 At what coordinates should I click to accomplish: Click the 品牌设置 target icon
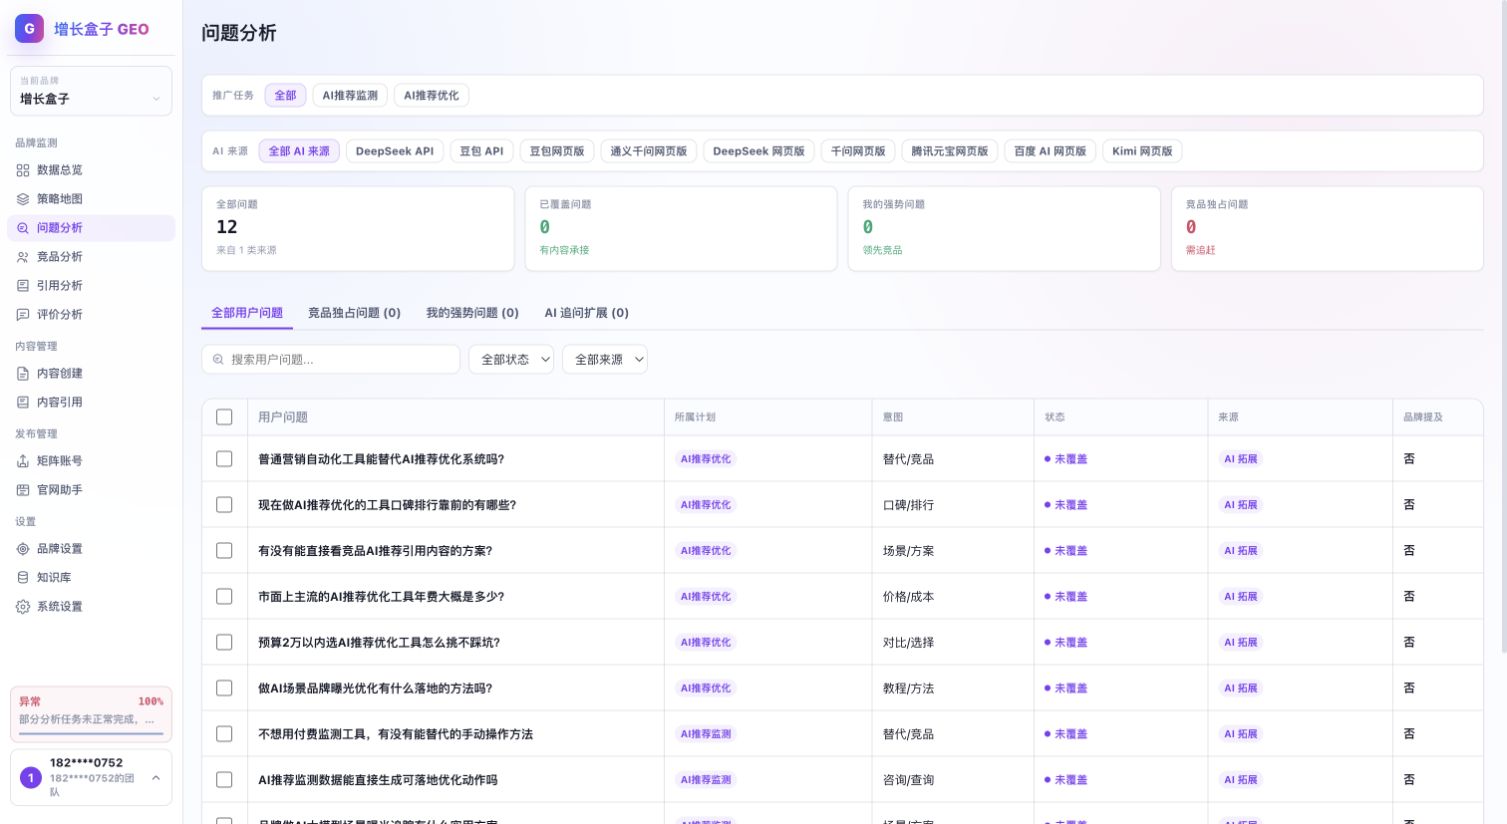click(x=23, y=549)
